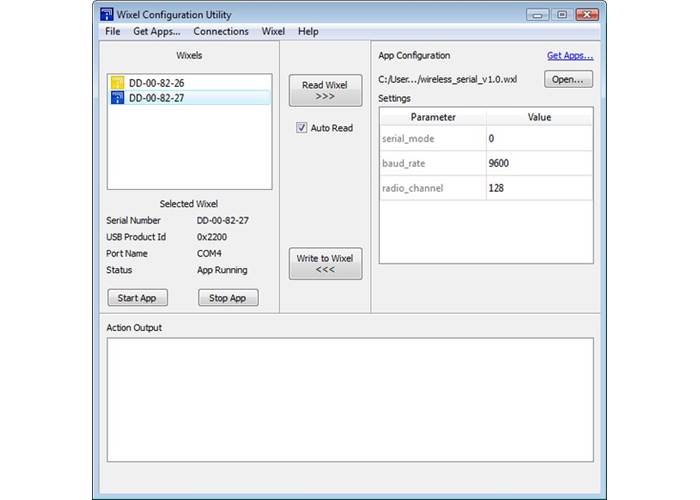The image size is (700, 500).
Task: Open the File menu
Action: click(x=112, y=31)
